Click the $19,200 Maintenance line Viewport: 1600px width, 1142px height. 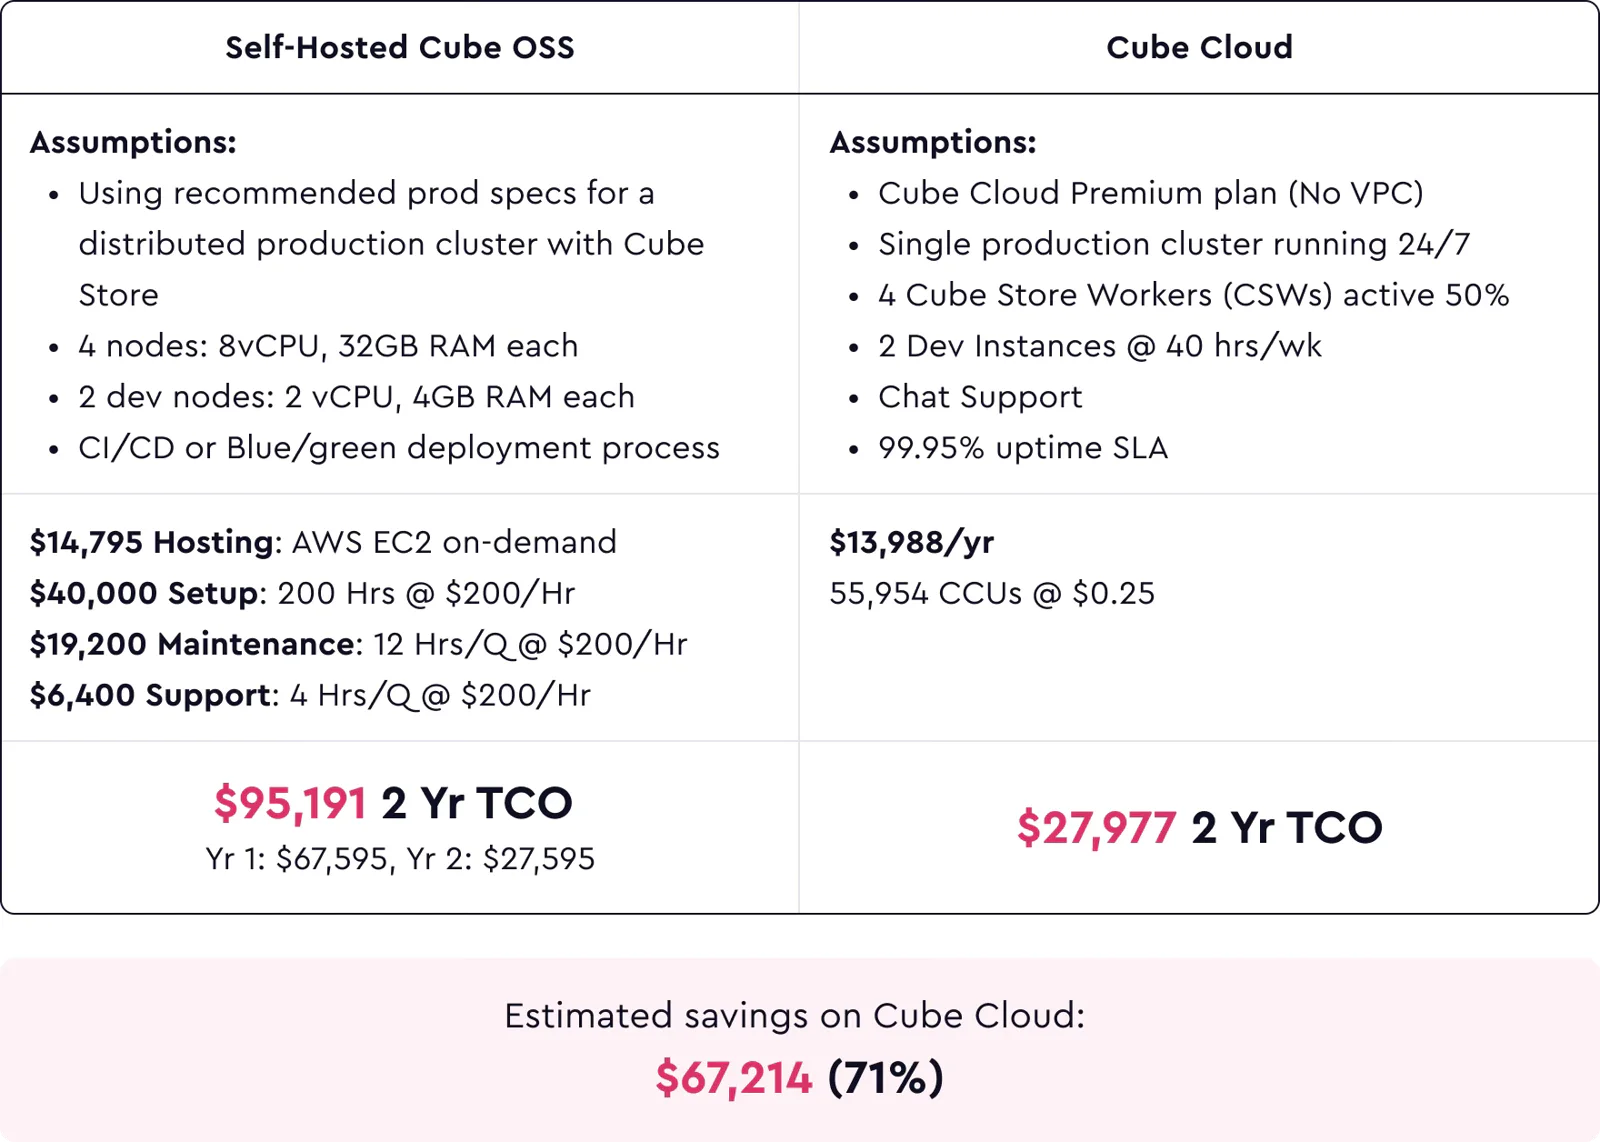click(358, 644)
